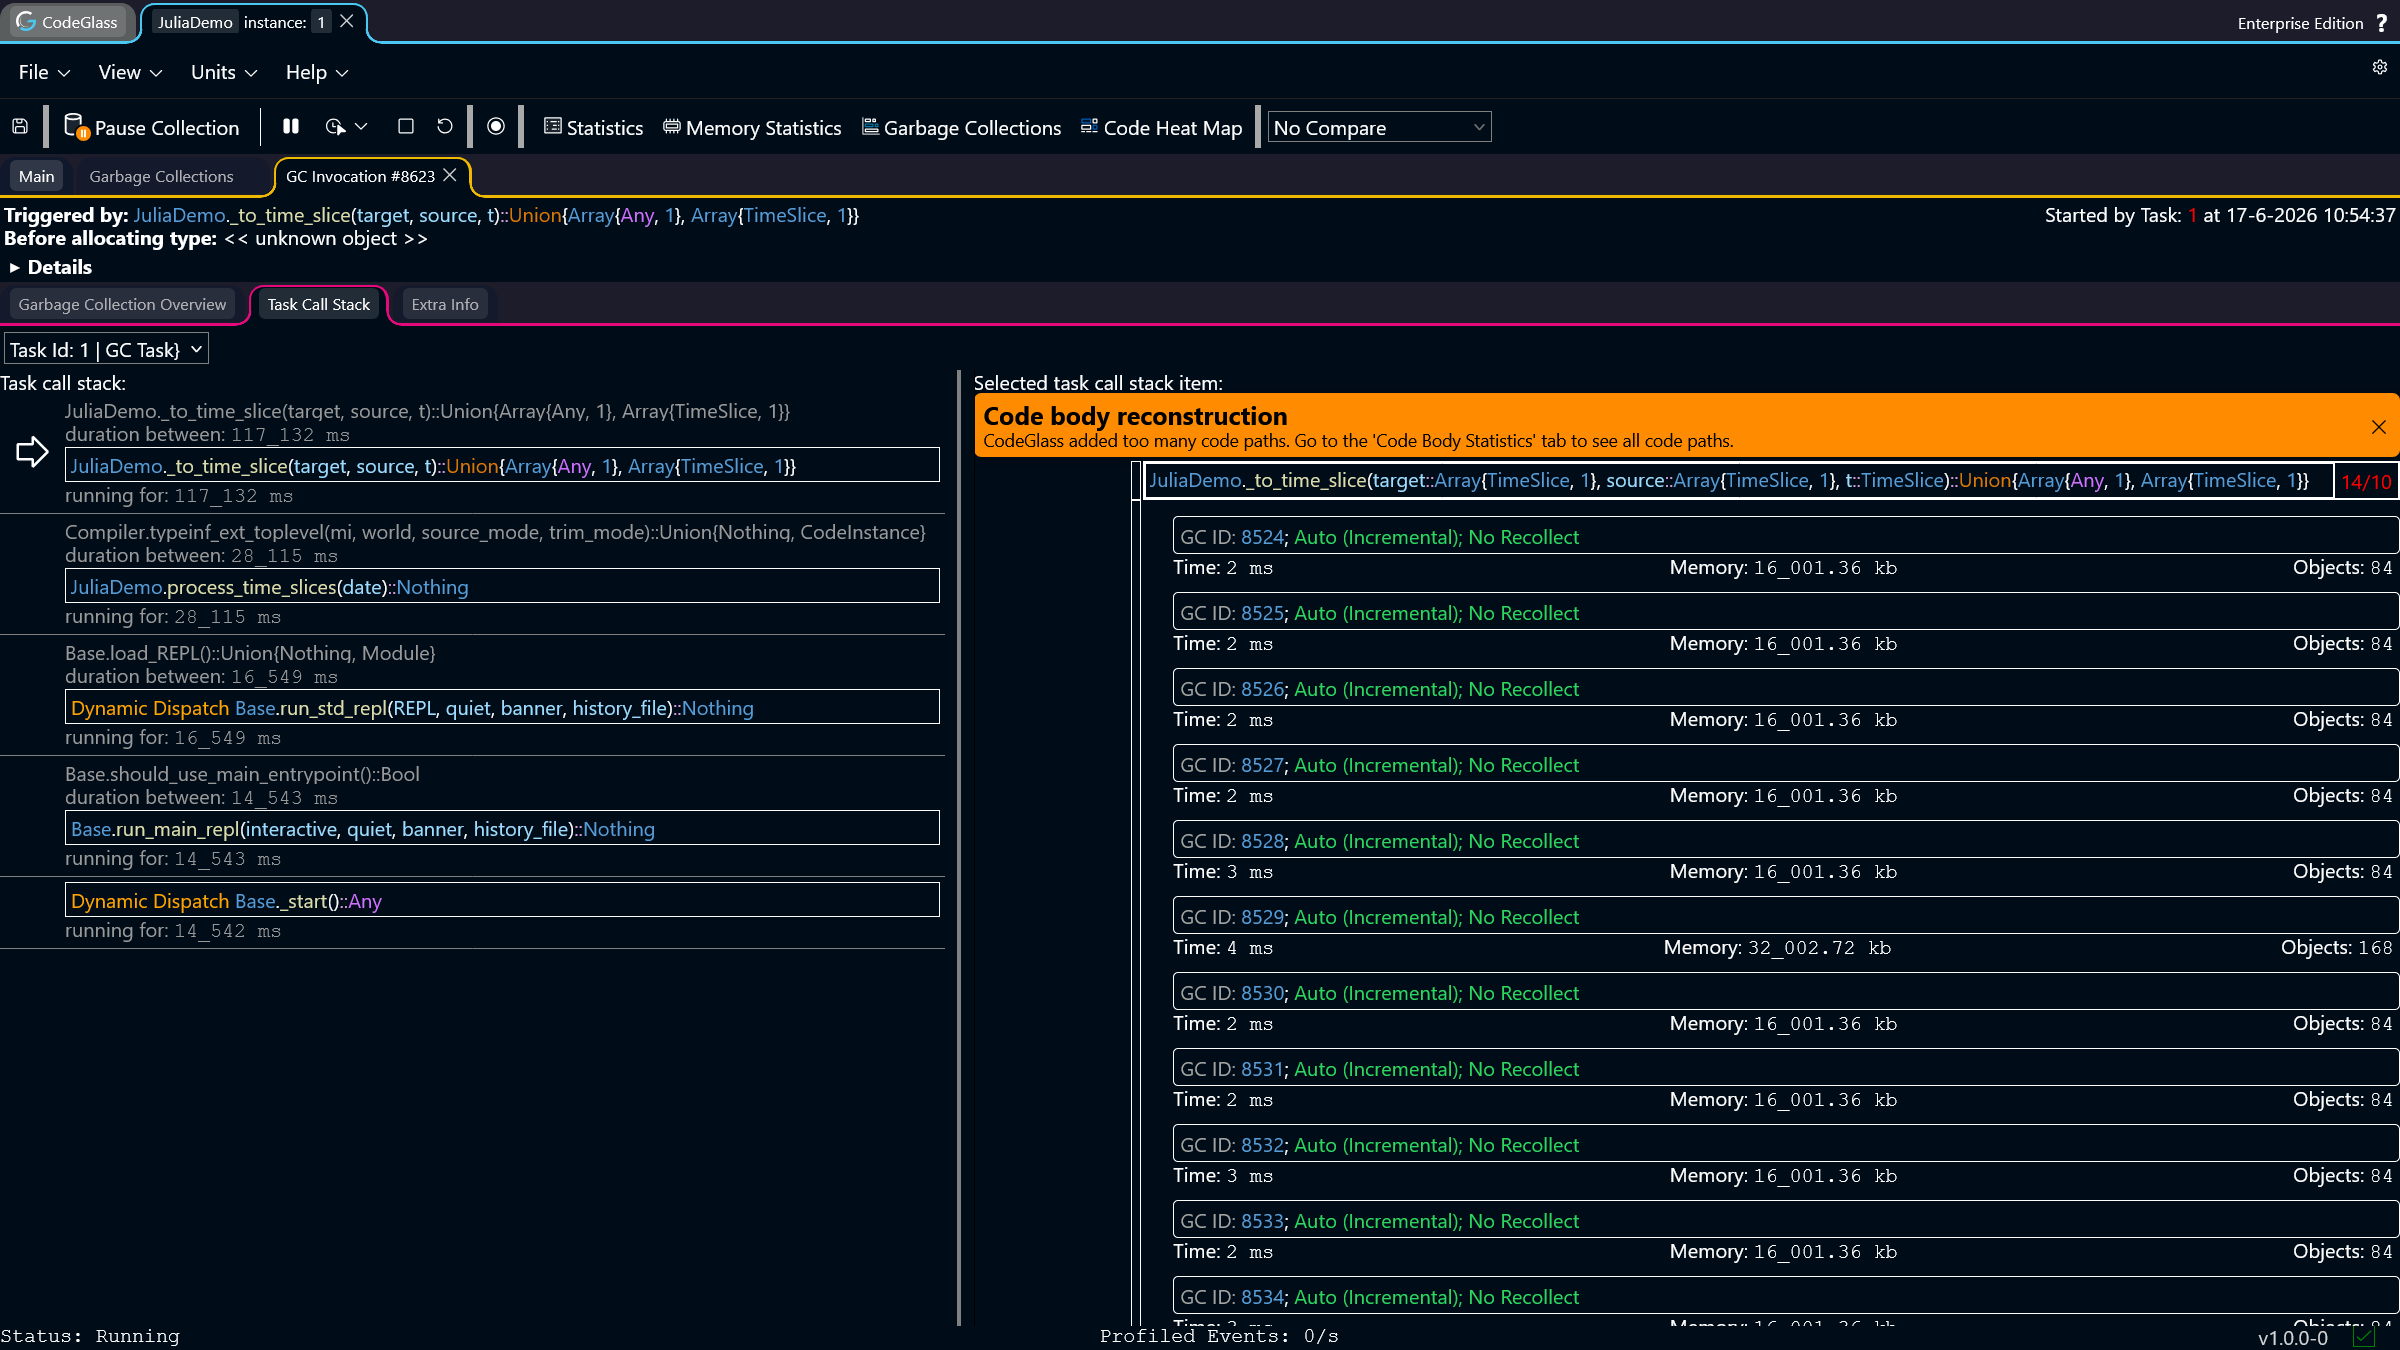Select Base.run_std_repl call stack item
The image size is (2400, 1350).
(502, 708)
